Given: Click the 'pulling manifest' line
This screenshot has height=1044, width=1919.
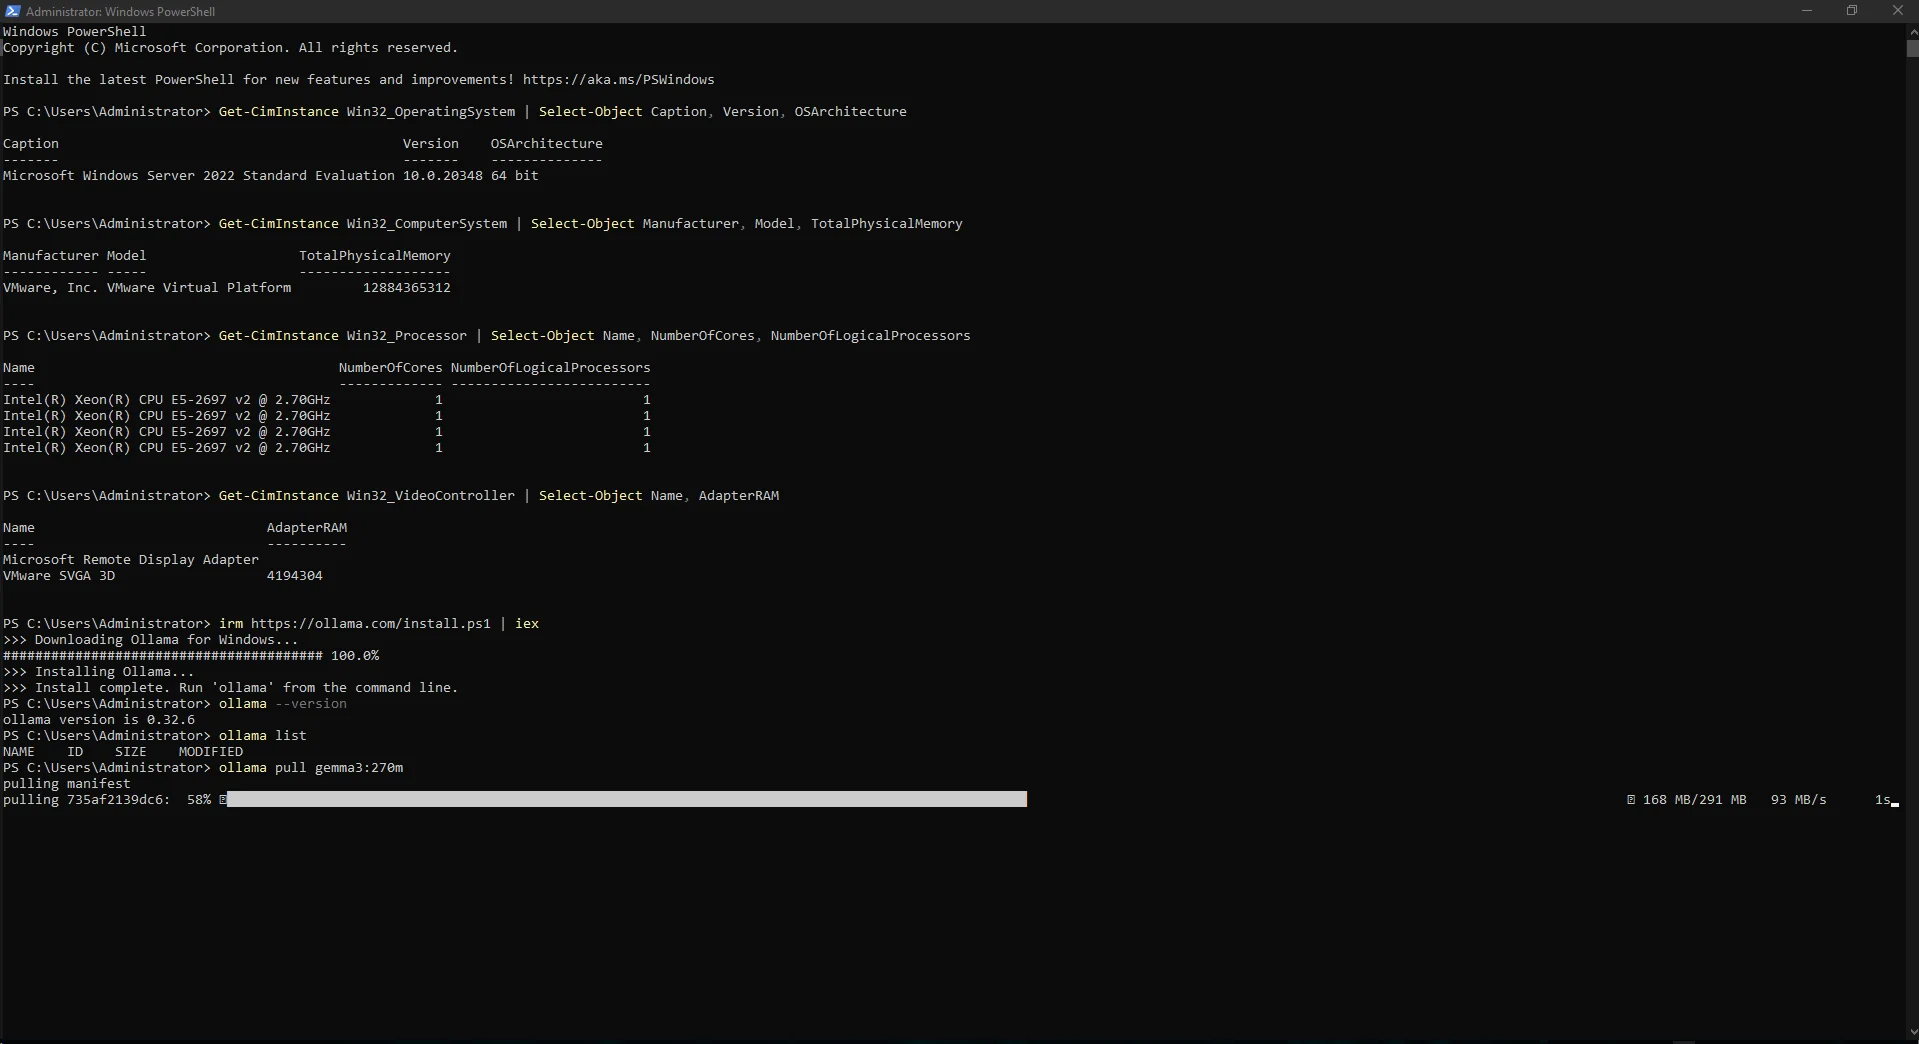Looking at the screenshot, I should (x=67, y=784).
